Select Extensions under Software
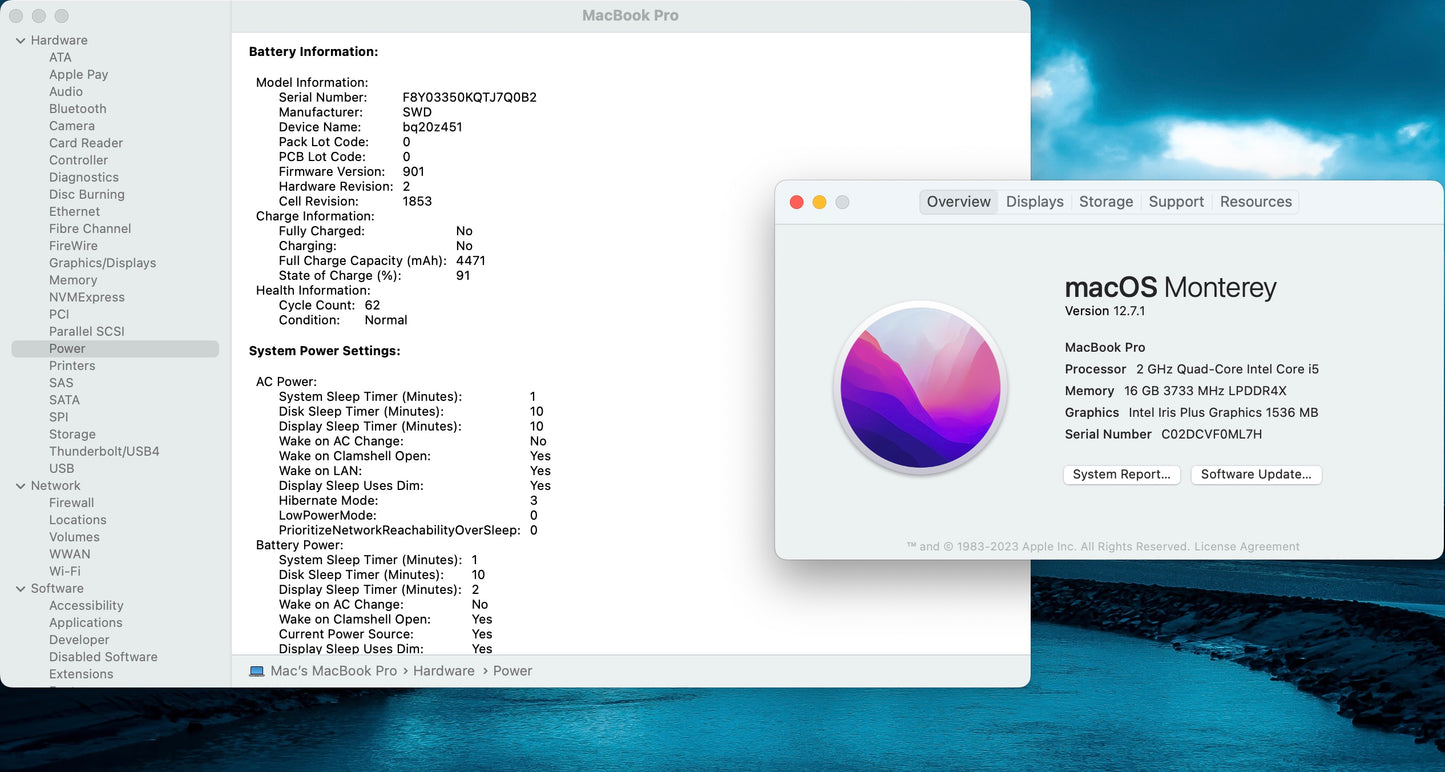 coord(82,675)
